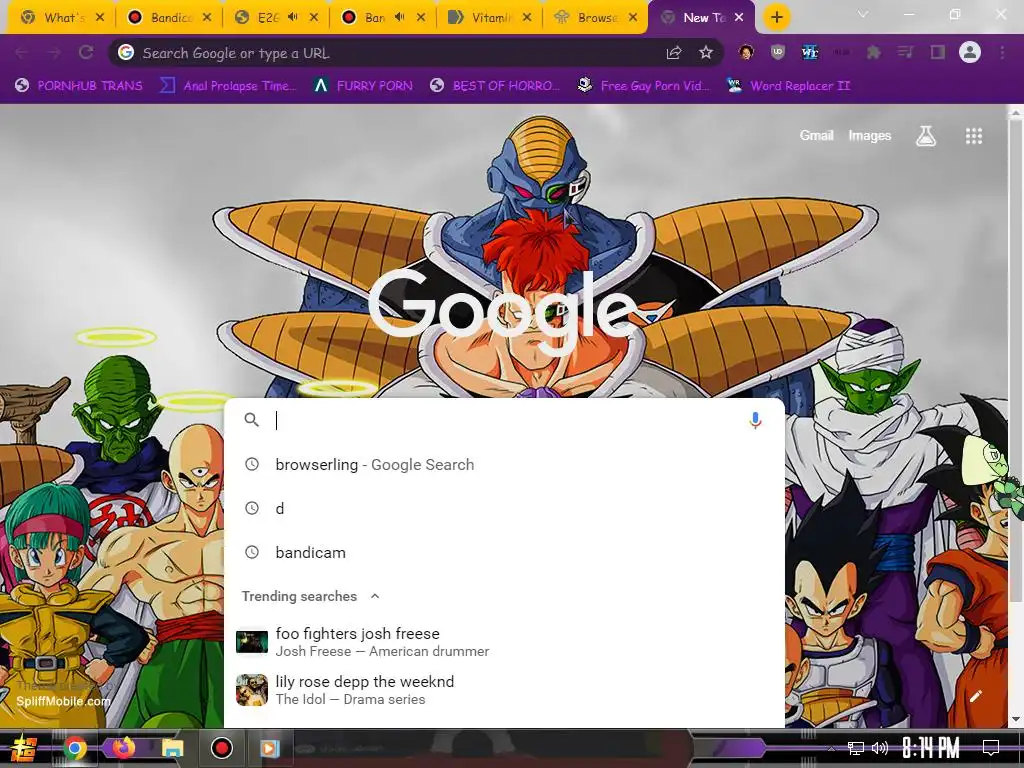Viewport: 1024px width, 768px height.
Task: Reload the current page
Action: tap(86, 53)
